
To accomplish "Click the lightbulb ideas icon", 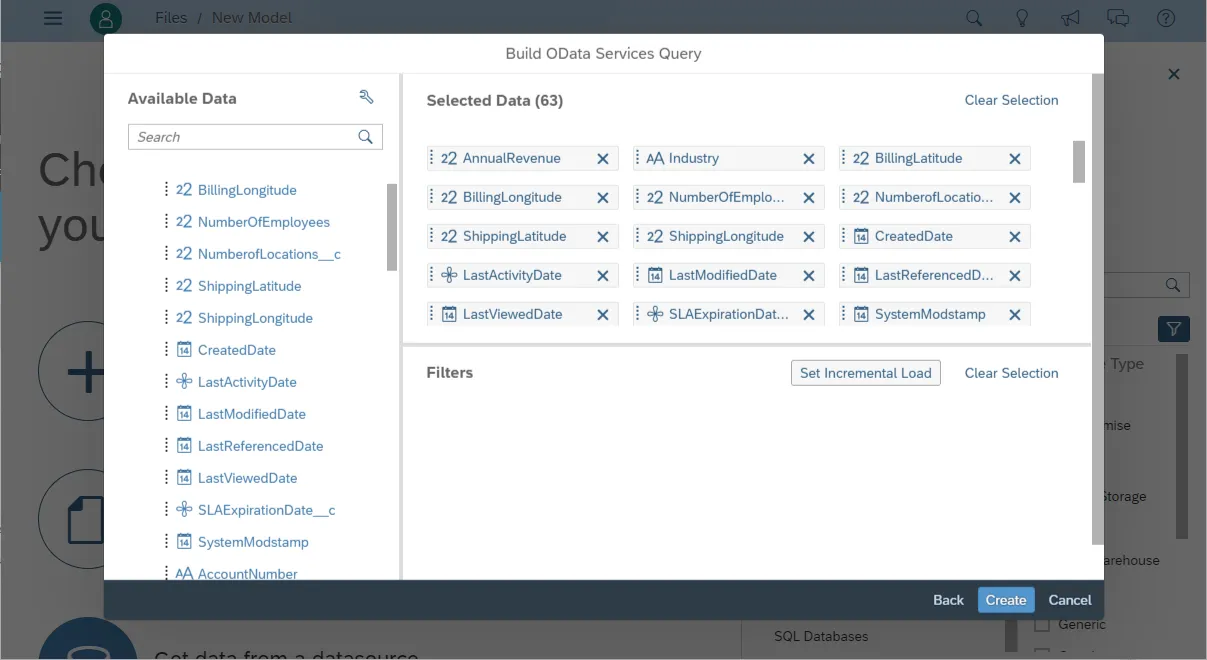I will click(x=1022, y=18).
